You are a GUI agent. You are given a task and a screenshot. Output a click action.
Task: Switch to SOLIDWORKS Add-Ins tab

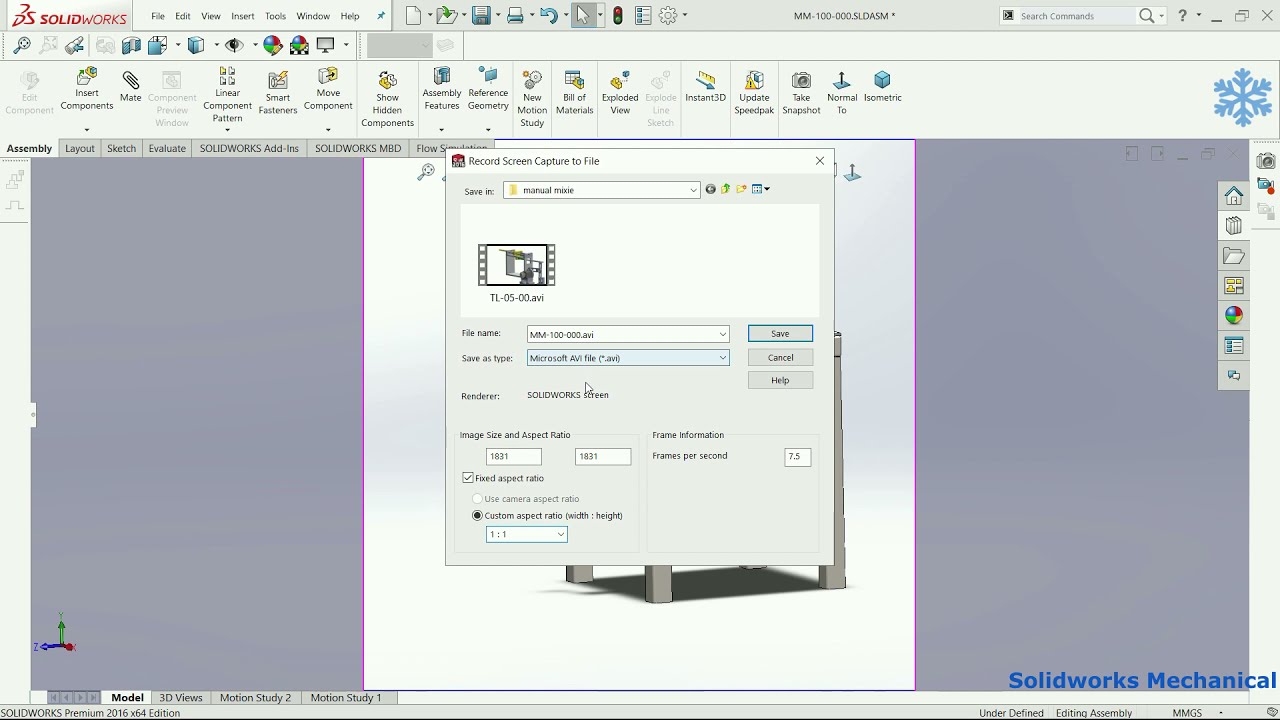(x=249, y=148)
